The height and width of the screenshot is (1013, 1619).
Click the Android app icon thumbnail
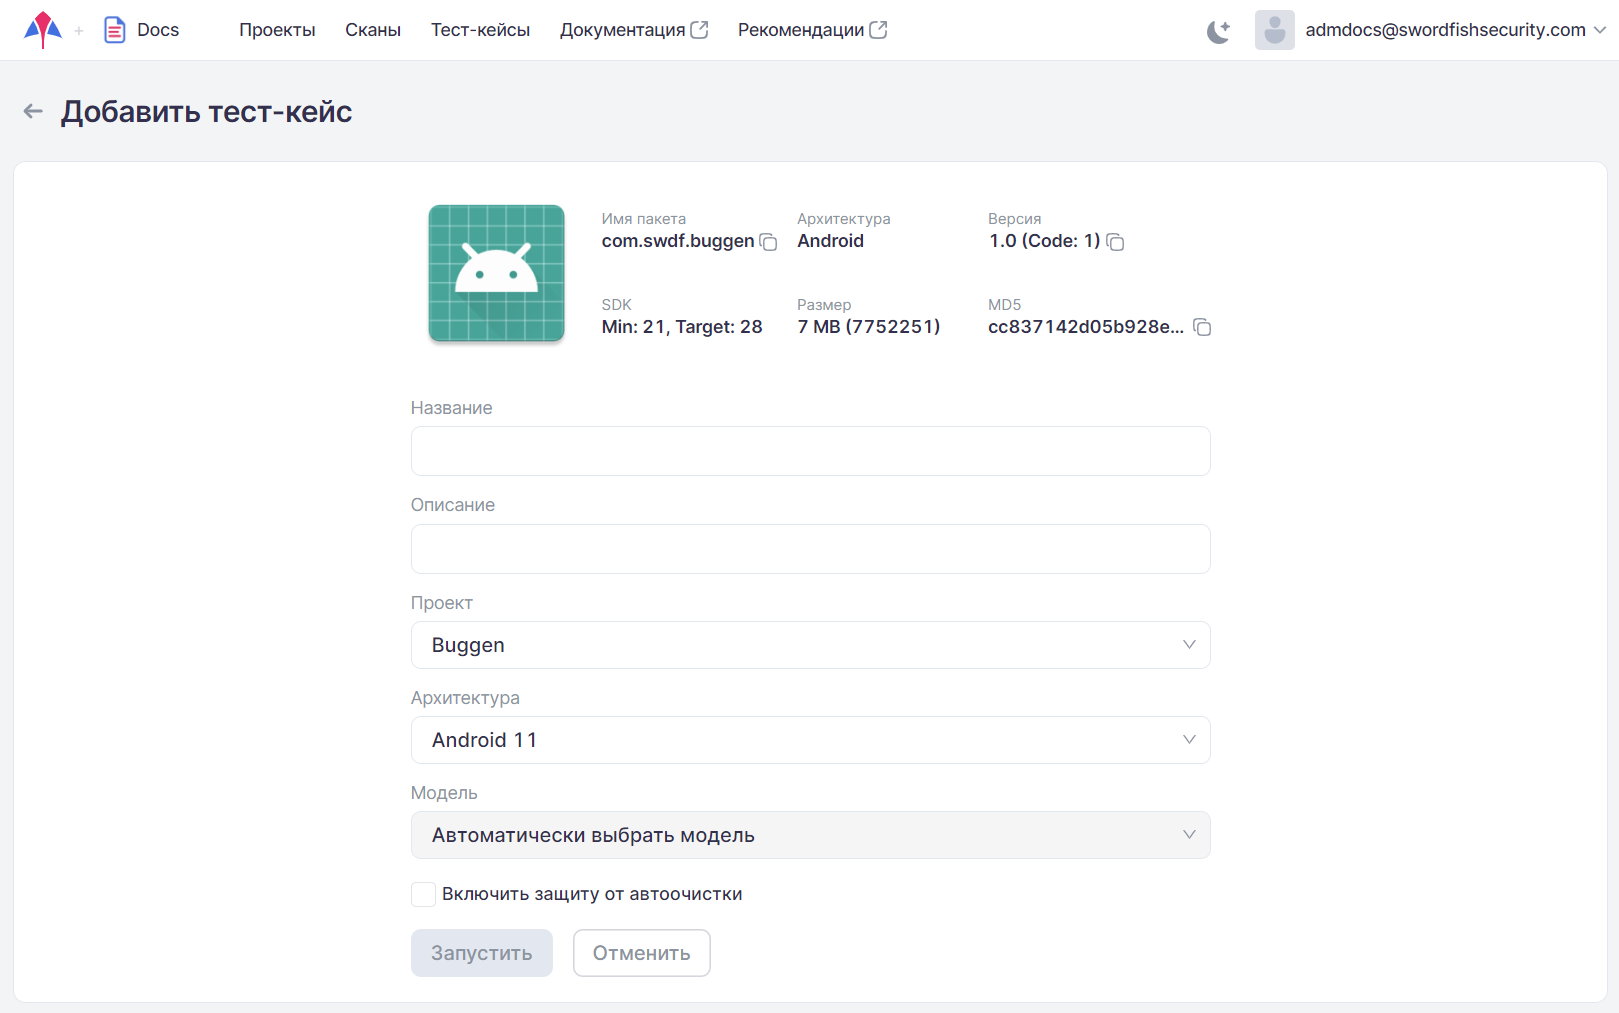tap(496, 273)
